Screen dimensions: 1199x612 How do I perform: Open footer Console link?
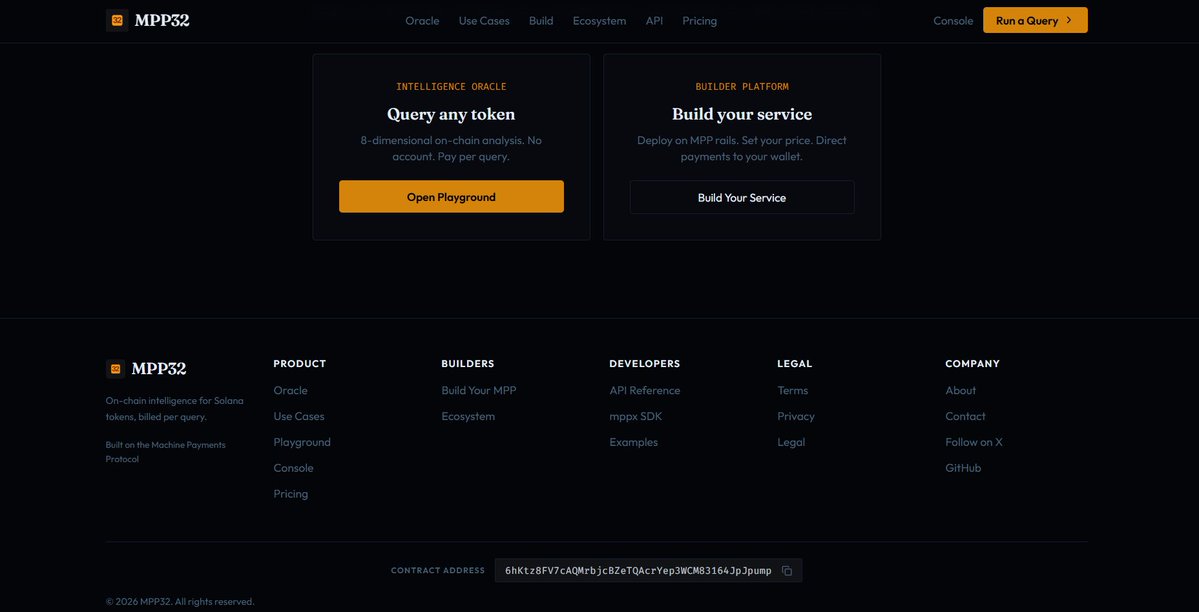click(x=294, y=468)
